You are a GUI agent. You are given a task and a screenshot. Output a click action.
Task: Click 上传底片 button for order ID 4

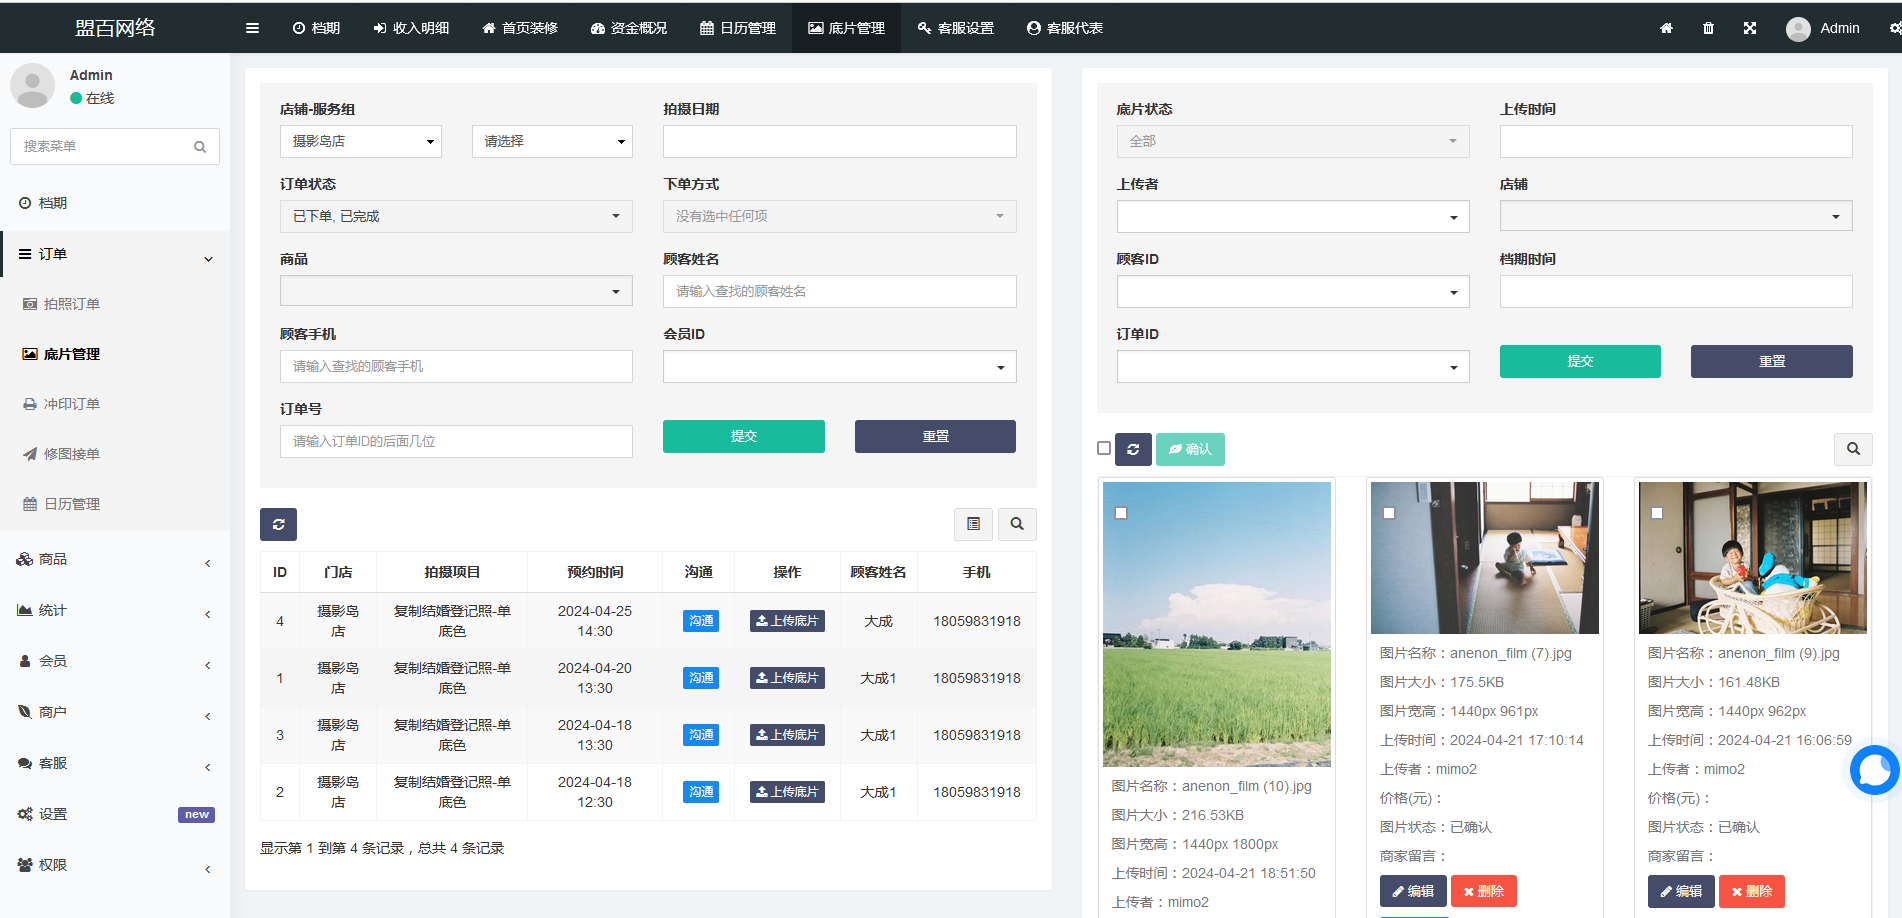(x=787, y=621)
